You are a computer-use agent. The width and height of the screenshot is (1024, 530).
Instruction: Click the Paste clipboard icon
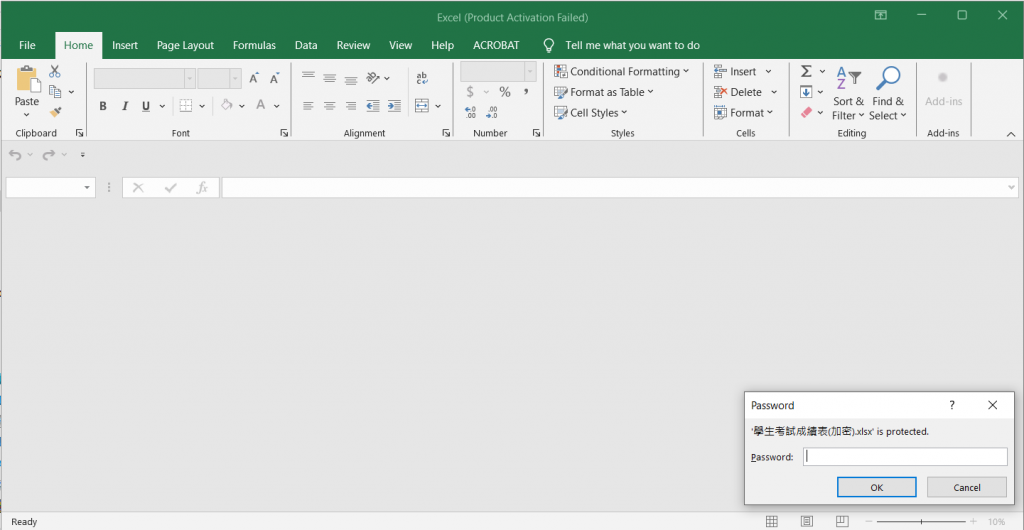[27, 80]
